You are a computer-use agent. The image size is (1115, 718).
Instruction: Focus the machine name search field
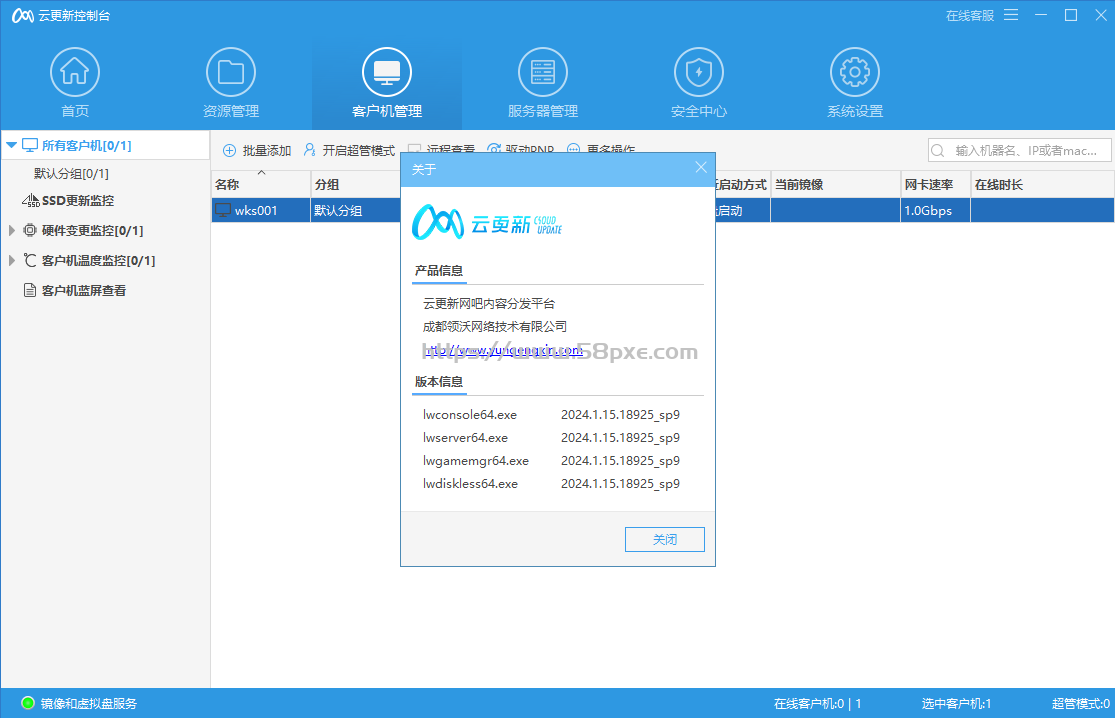click(x=1019, y=151)
